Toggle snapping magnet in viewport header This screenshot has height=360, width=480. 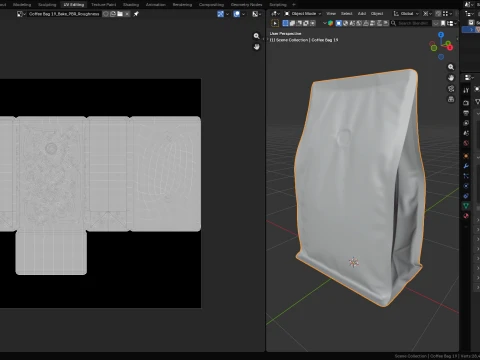438,14
